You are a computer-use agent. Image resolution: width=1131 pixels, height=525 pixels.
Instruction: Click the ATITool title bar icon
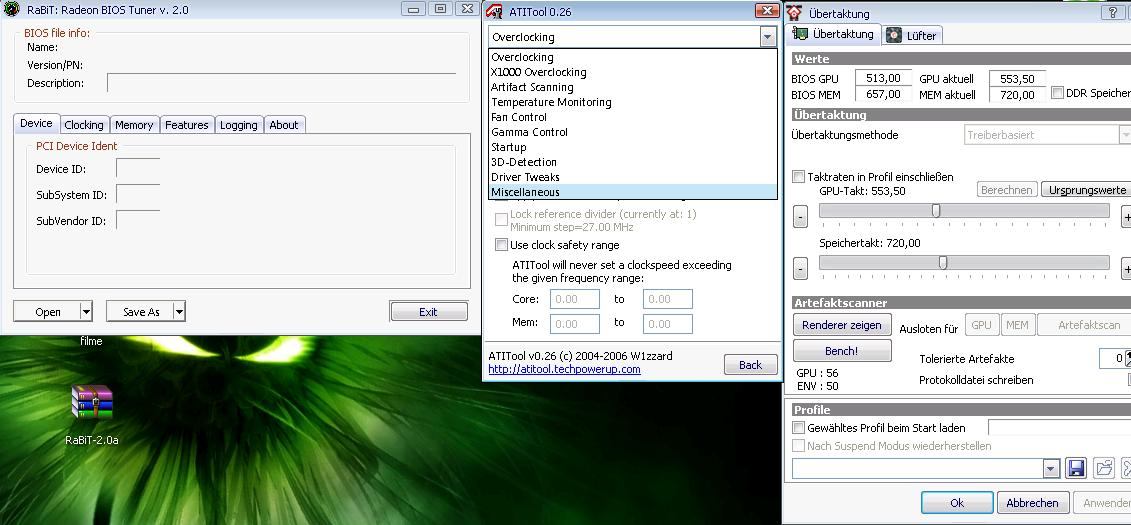pyautogui.click(x=494, y=11)
